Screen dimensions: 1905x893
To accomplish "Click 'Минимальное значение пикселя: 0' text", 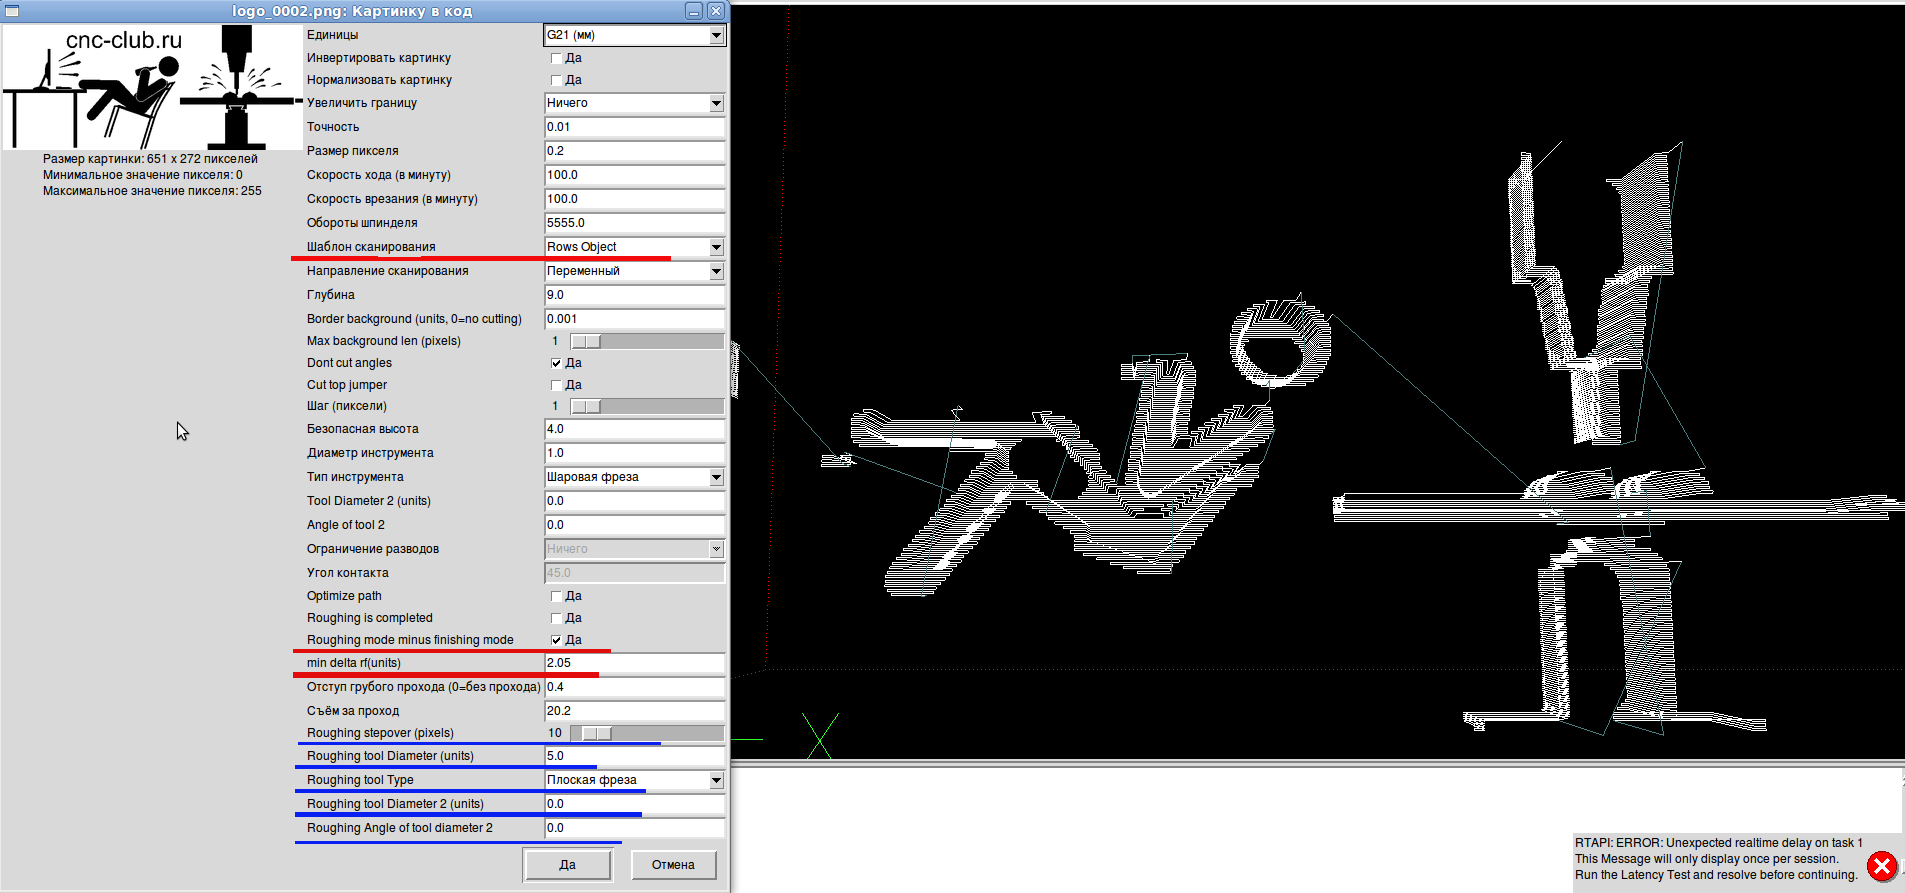I will (143, 175).
